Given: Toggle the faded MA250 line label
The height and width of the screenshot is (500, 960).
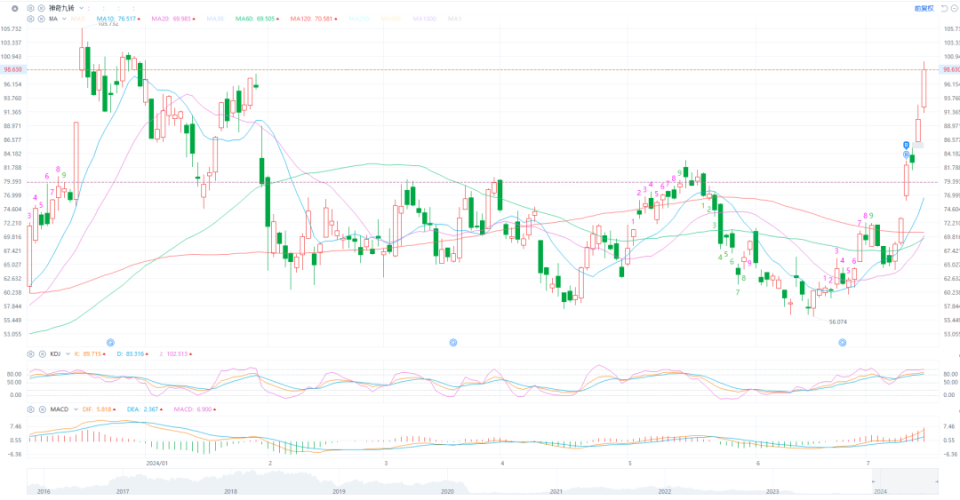Looking at the screenshot, I should (359, 19).
